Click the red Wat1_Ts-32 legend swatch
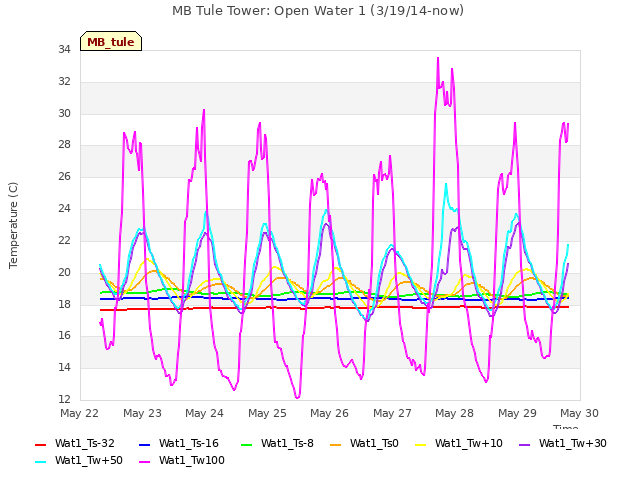Viewport: 640px width, 480px height. click(x=40, y=445)
